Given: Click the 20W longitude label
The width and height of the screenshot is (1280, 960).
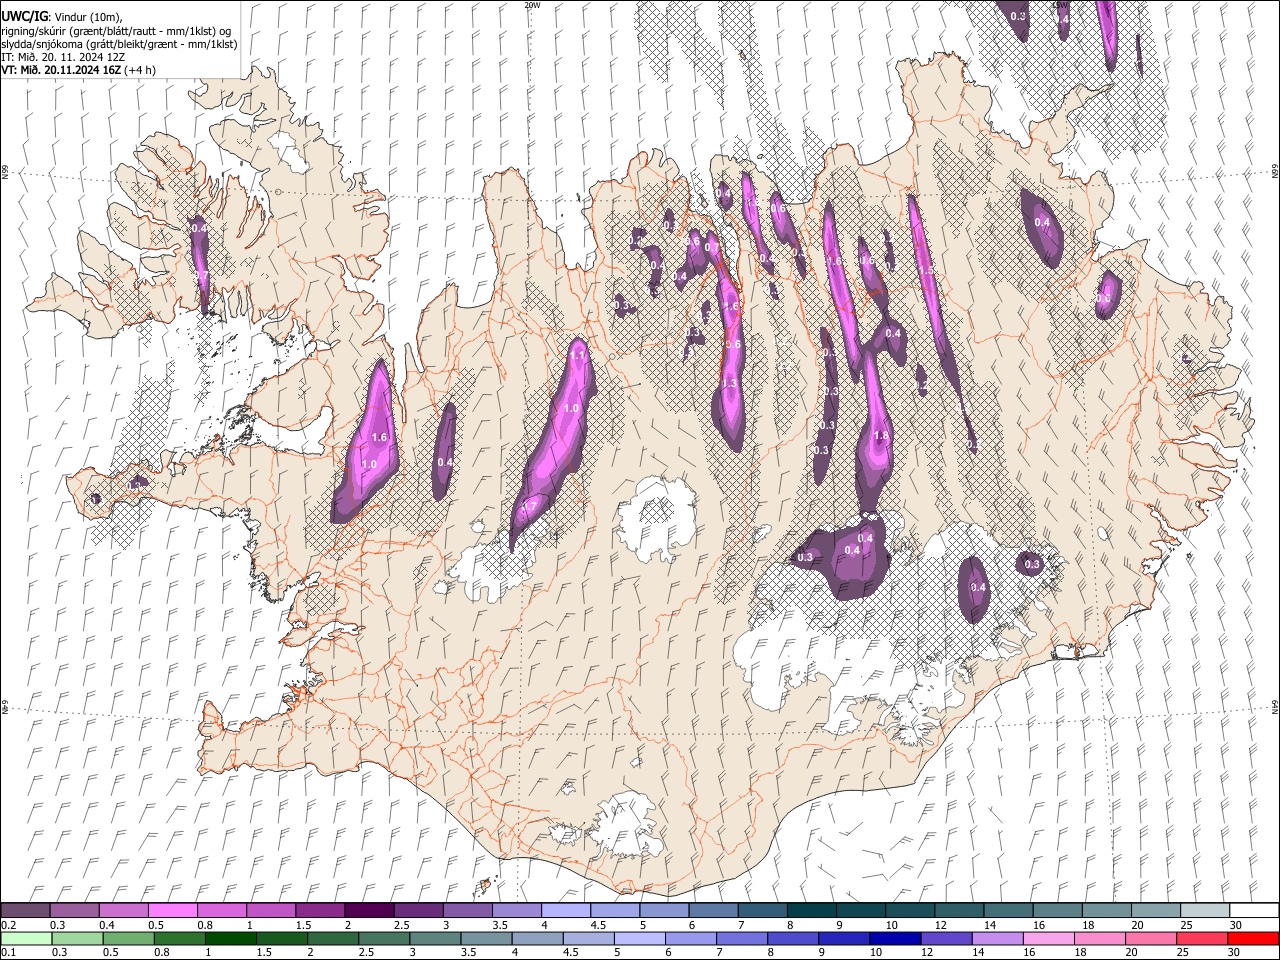Looking at the screenshot, I should tap(532, 5).
